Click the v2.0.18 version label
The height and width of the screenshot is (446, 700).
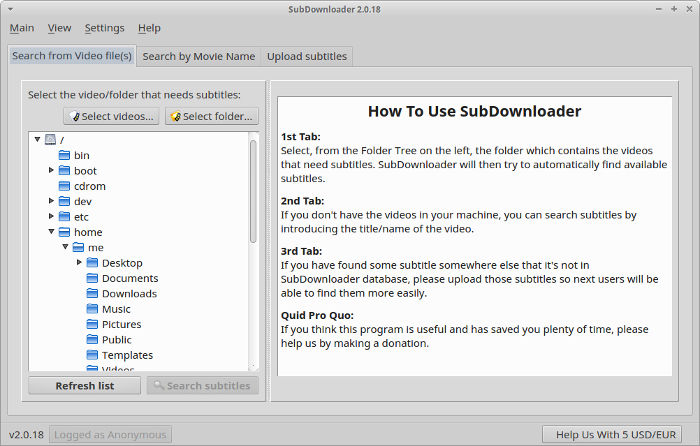[x=26, y=435]
